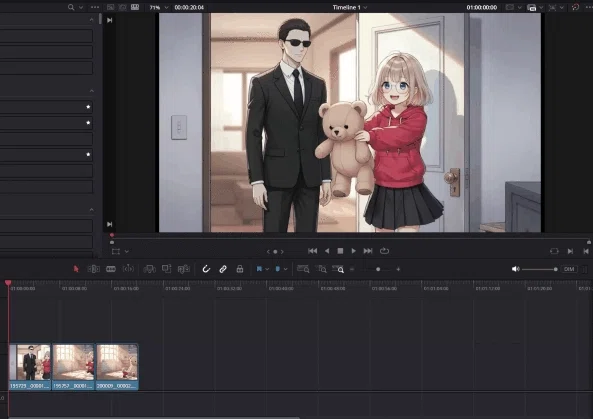Click the Replace Clip icon
This screenshot has width=593, height=419.
184,269
